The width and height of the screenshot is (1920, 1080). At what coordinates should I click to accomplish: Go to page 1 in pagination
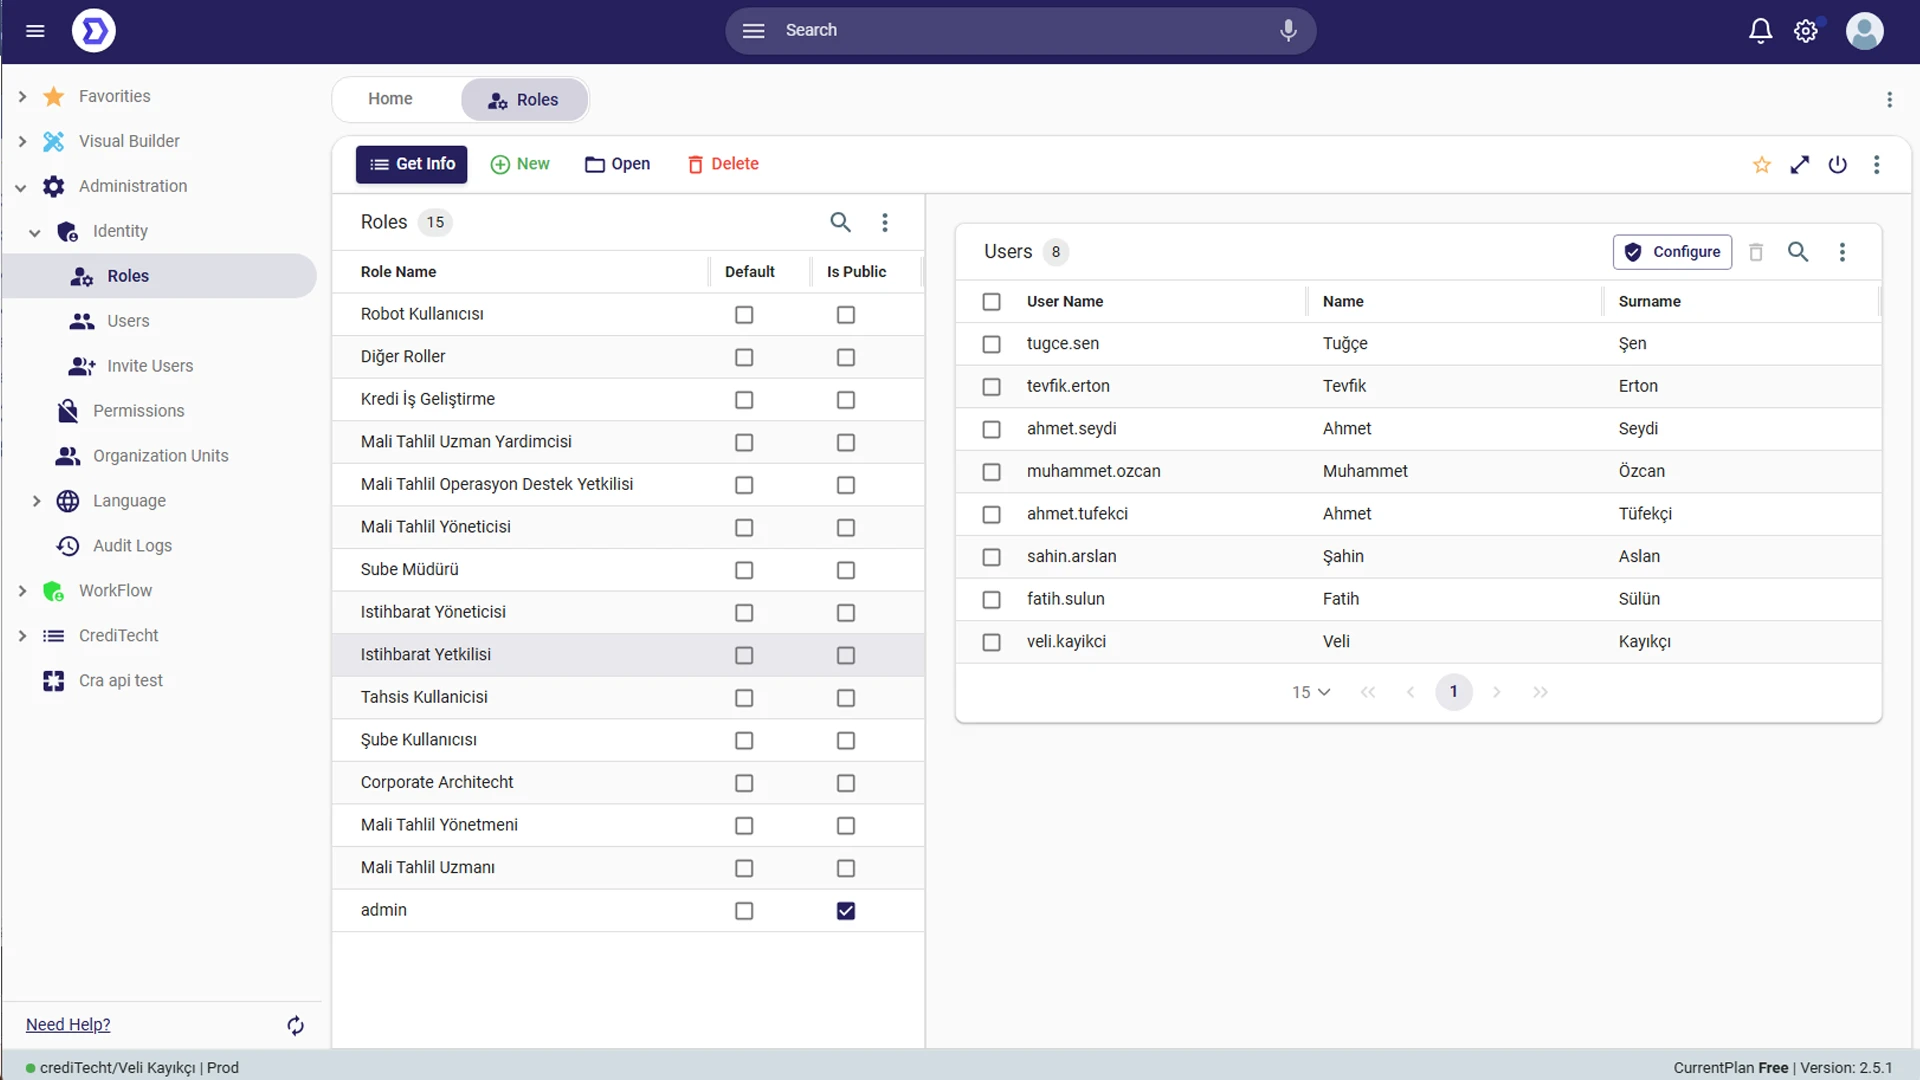pyautogui.click(x=1453, y=692)
